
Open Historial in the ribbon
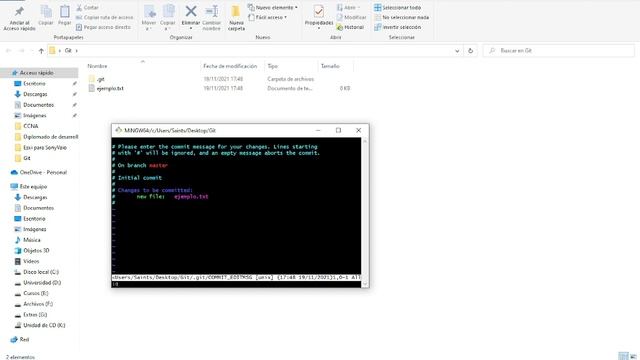[x=350, y=27]
